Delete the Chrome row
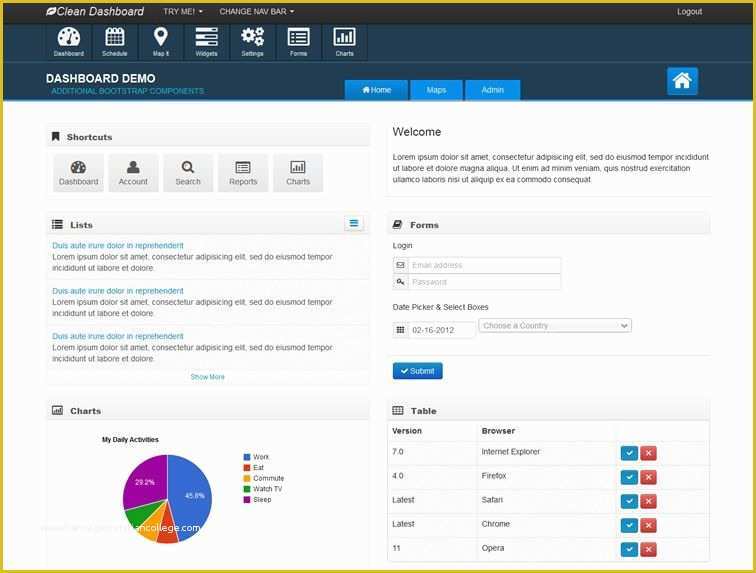This screenshot has height=573, width=756. click(648, 525)
